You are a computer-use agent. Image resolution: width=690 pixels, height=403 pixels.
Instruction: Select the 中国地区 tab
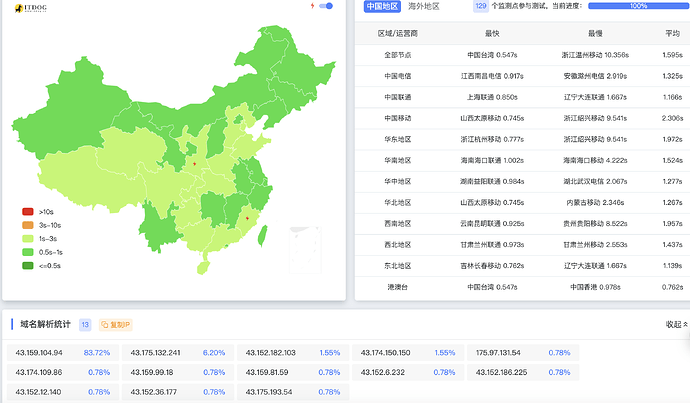point(382,6)
